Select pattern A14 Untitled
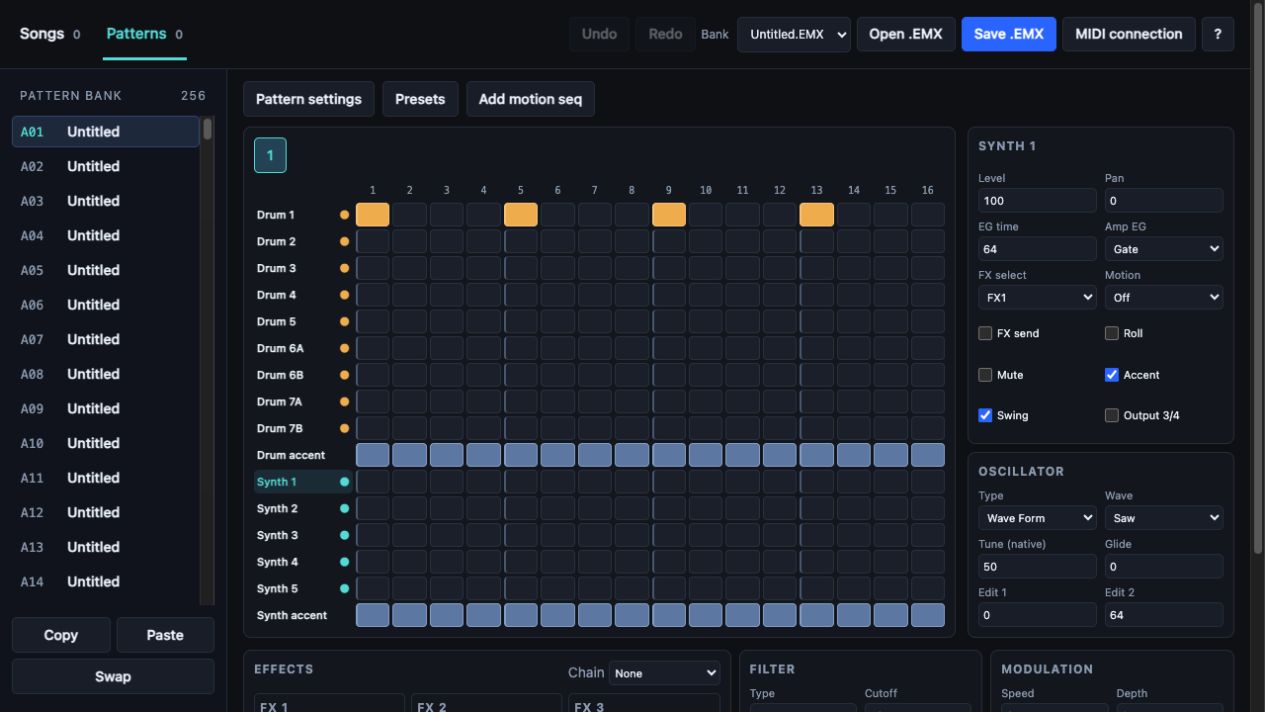Viewport: 1265px width, 712px height. [x=106, y=581]
